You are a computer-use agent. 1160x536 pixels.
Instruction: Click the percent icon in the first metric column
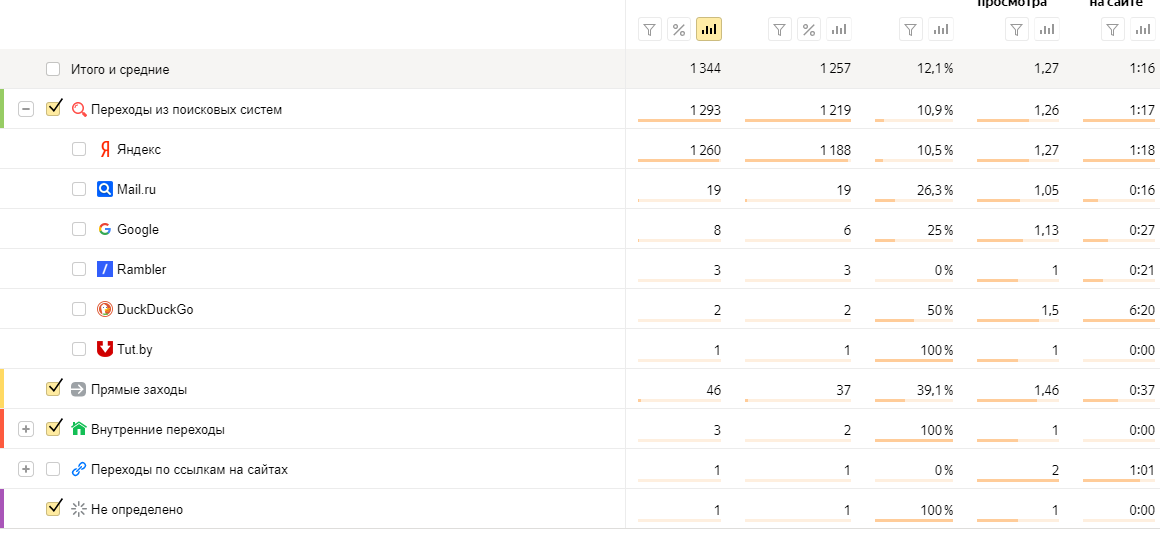pyautogui.click(x=679, y=30)
